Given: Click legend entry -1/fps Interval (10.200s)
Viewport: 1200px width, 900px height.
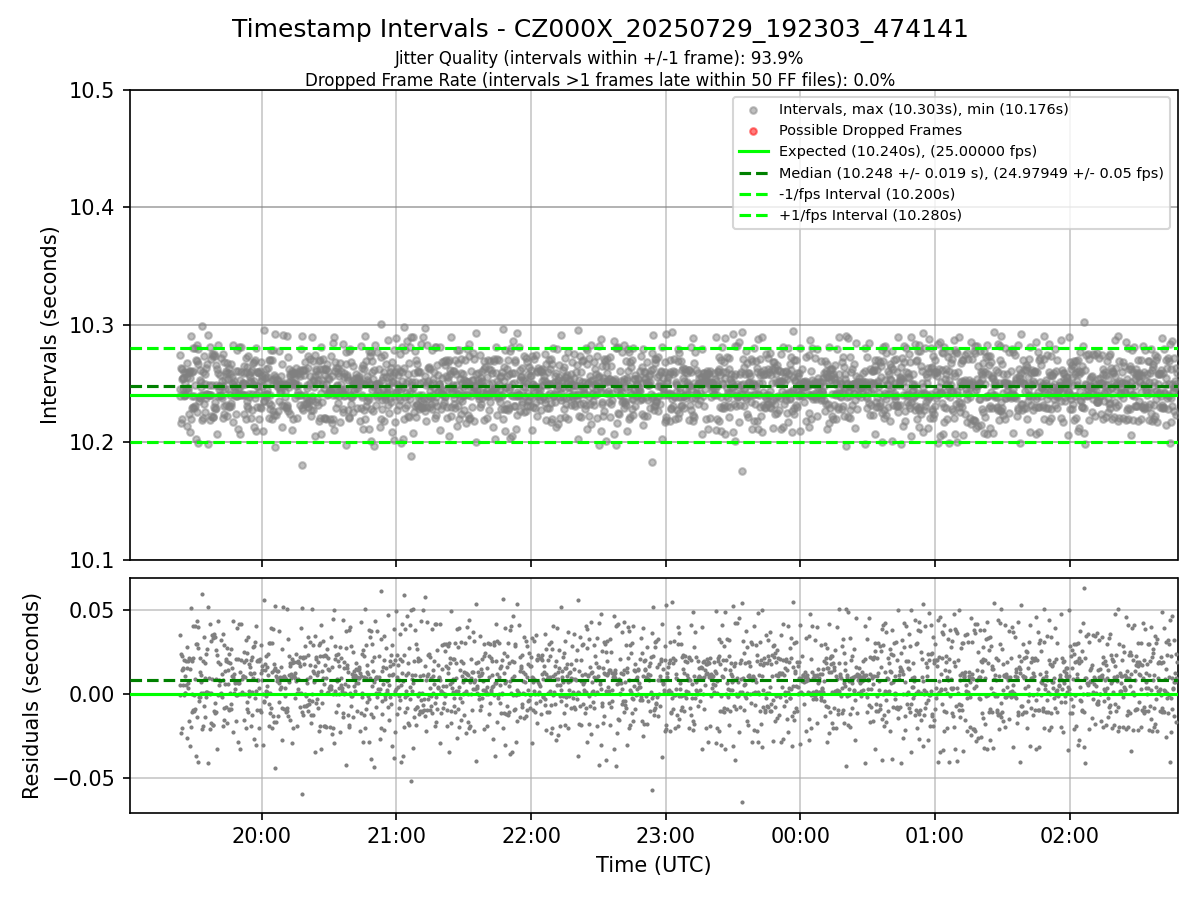Looking at the screenshot, I should coord(867,194).
